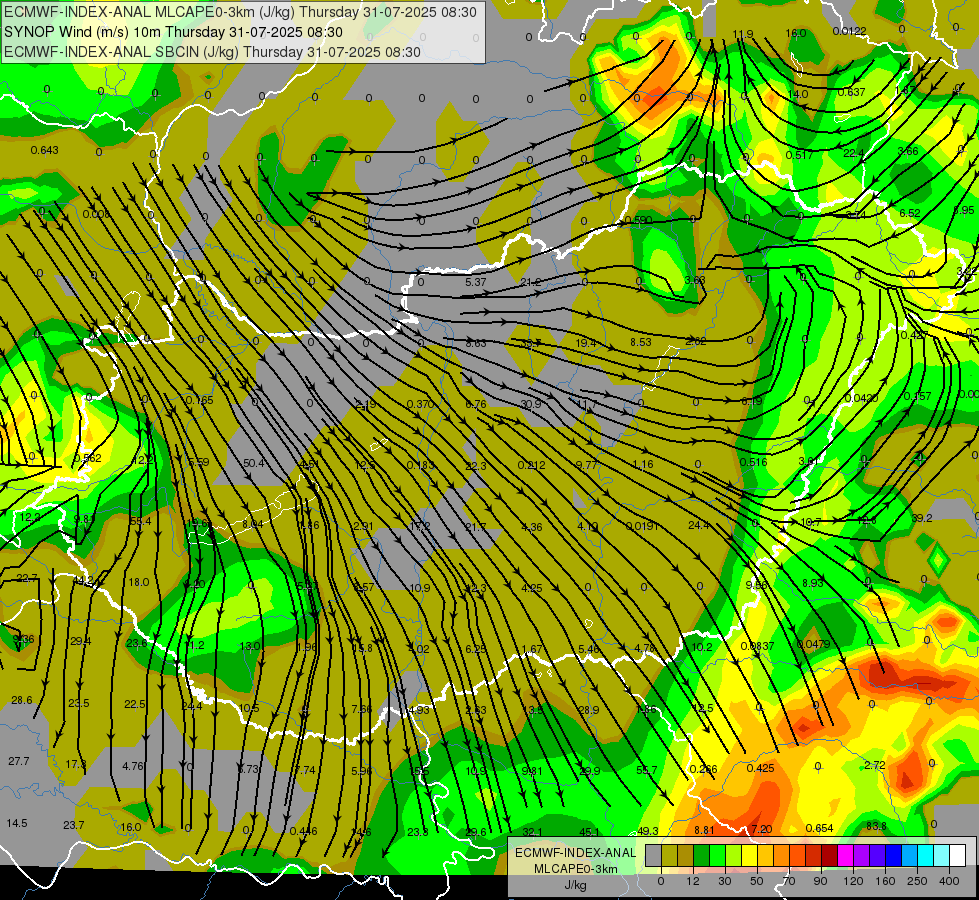This screenshot has height=900, width=979.
Task: Click the 'SYNOP Wind (m/s) 10m' header line
Action: [x=173, y=32]
